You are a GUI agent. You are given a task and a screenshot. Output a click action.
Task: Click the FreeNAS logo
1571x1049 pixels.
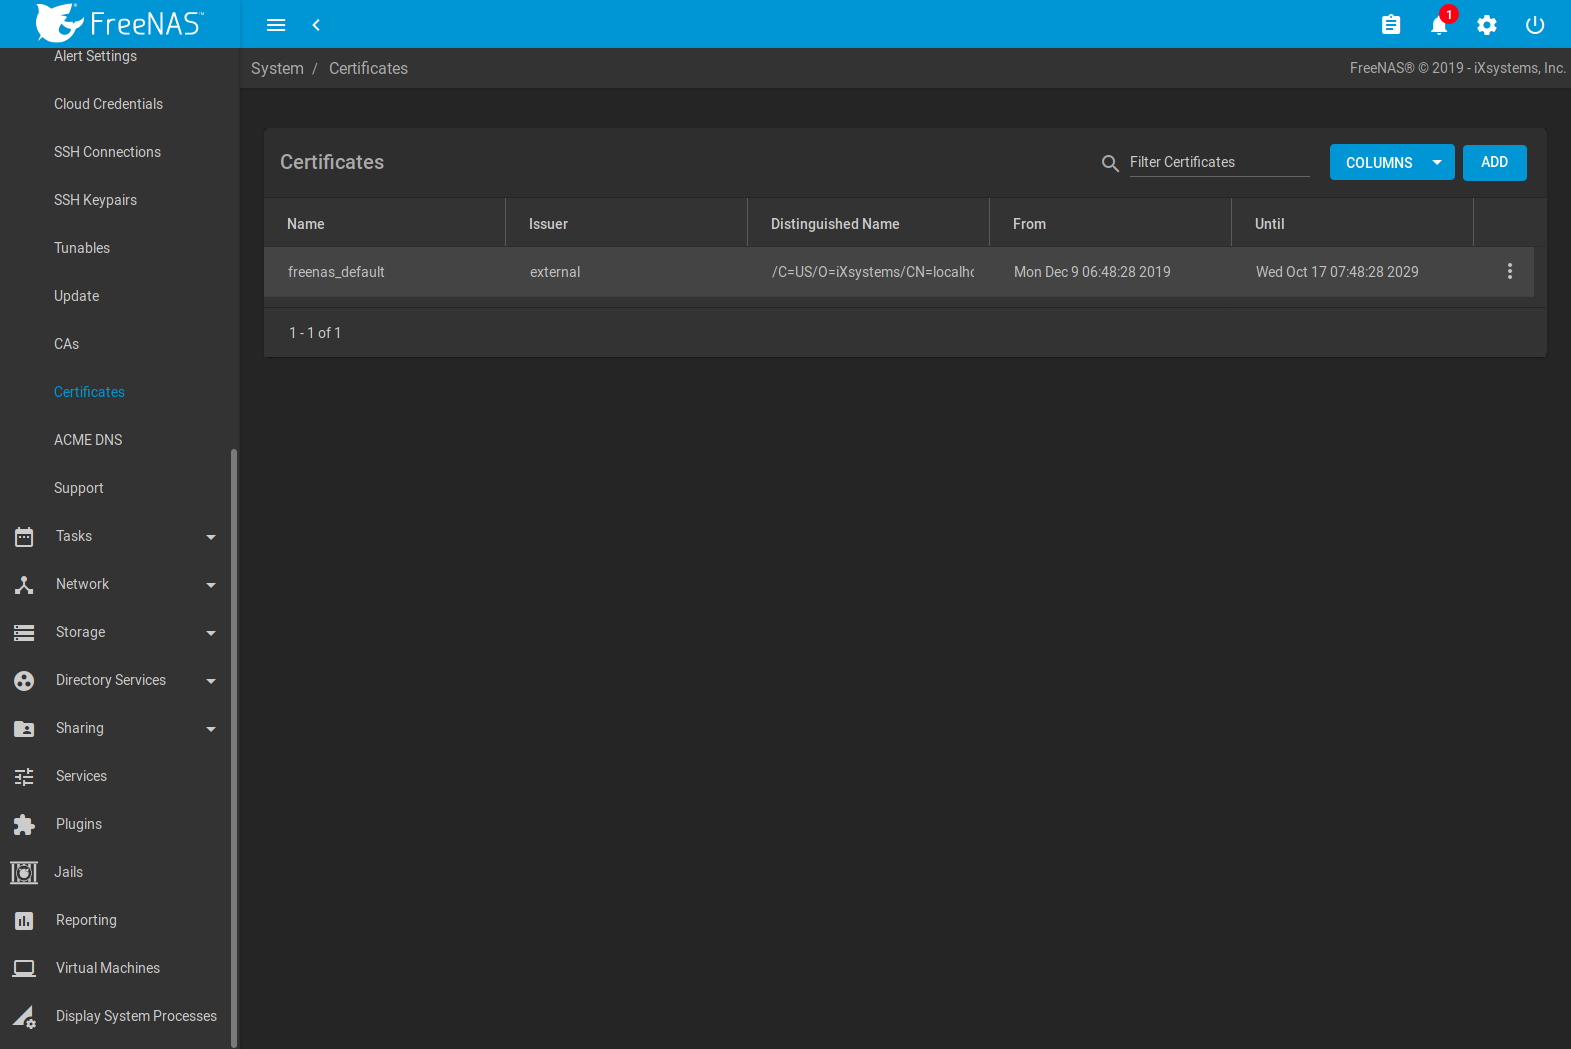coord(120,22)
